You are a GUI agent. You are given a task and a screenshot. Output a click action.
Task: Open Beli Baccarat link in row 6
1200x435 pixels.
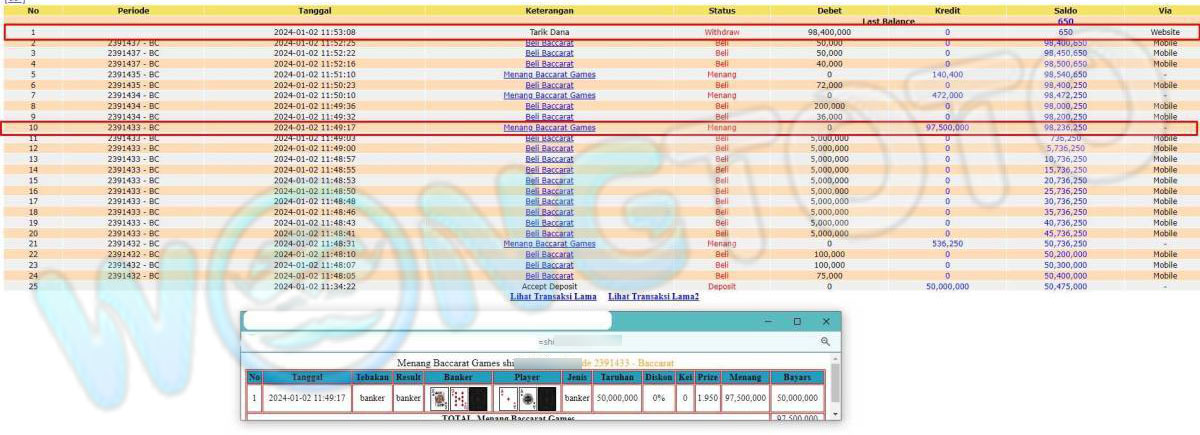point(549,86)
